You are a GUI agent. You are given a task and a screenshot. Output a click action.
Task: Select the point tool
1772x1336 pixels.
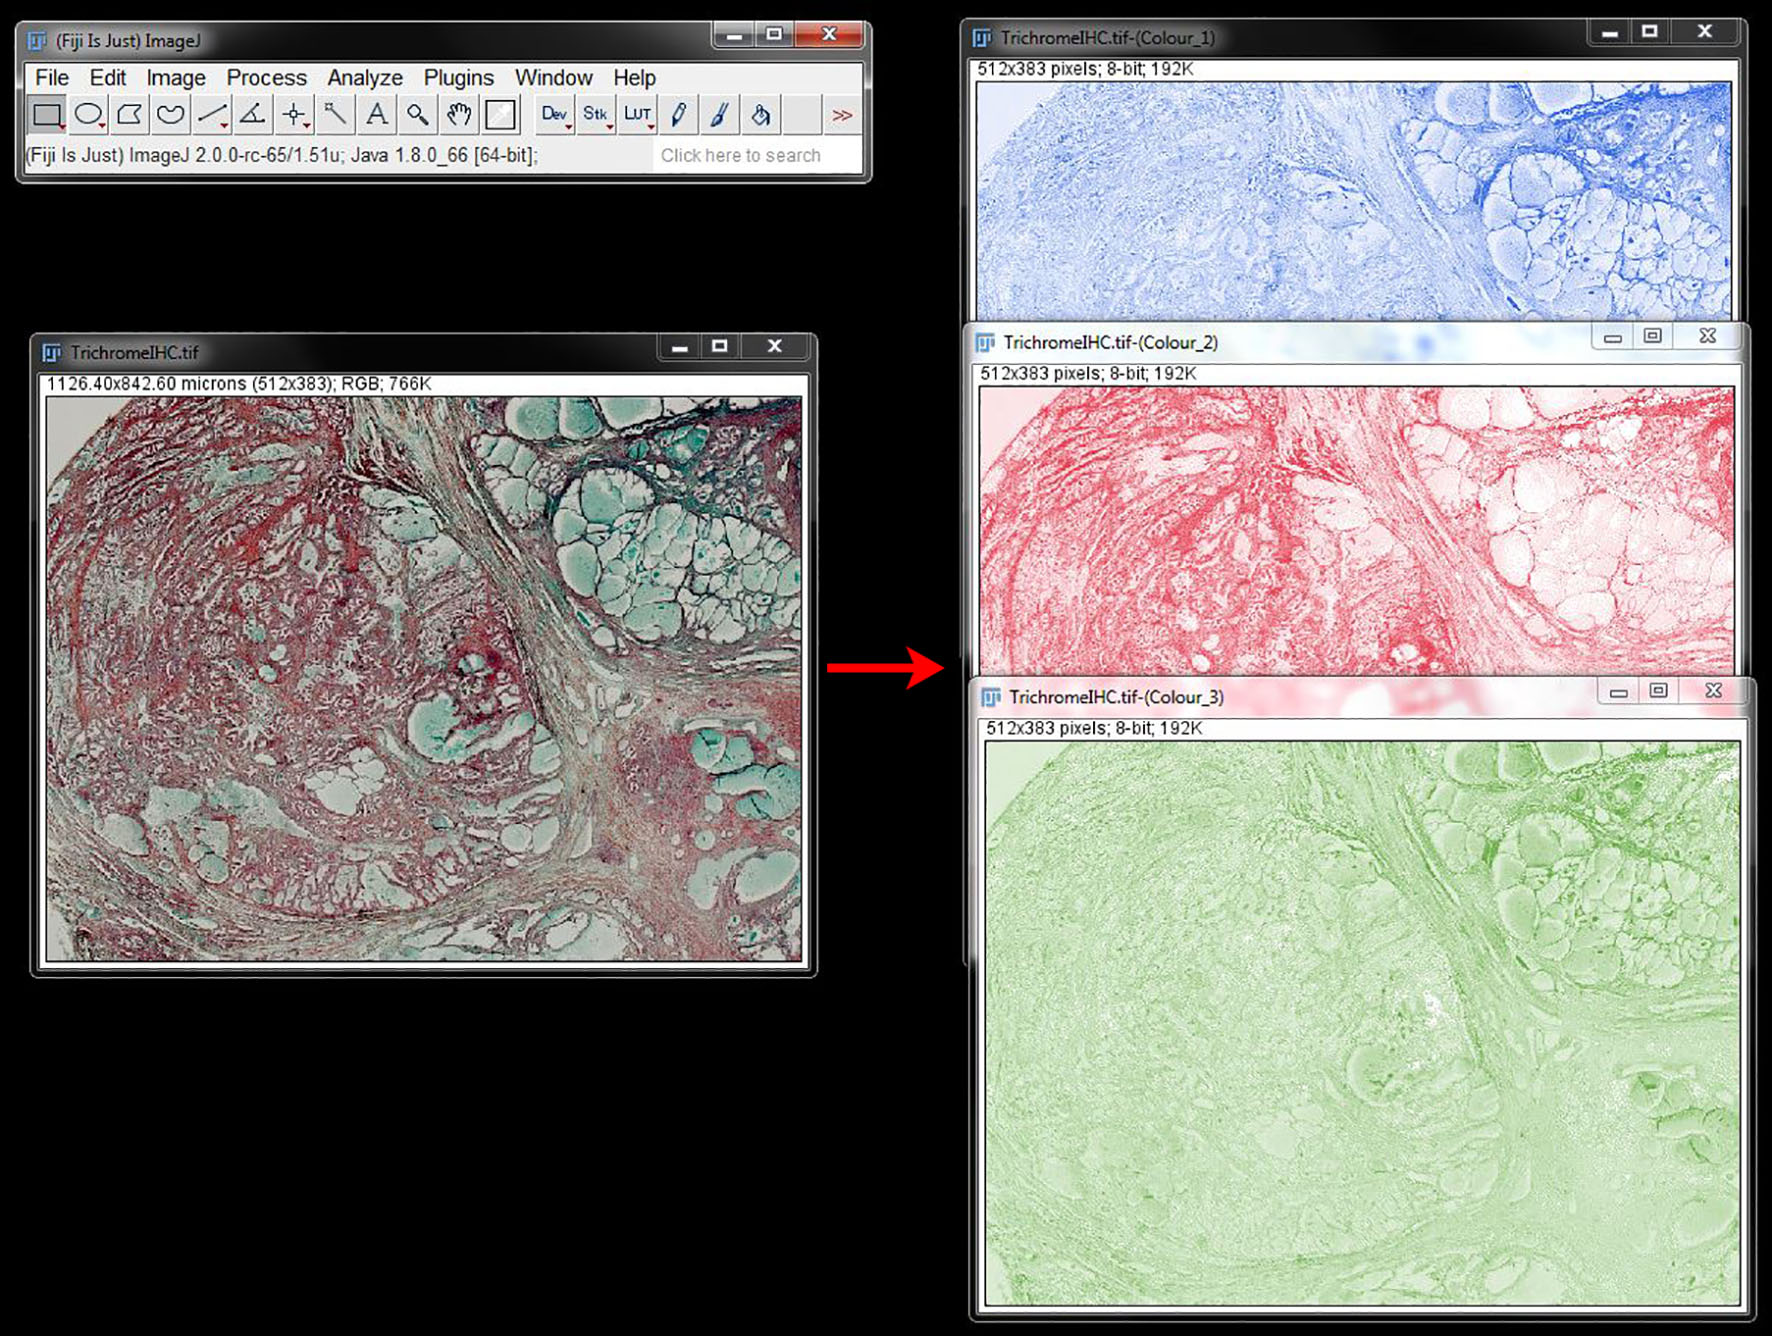click(293, 114)
